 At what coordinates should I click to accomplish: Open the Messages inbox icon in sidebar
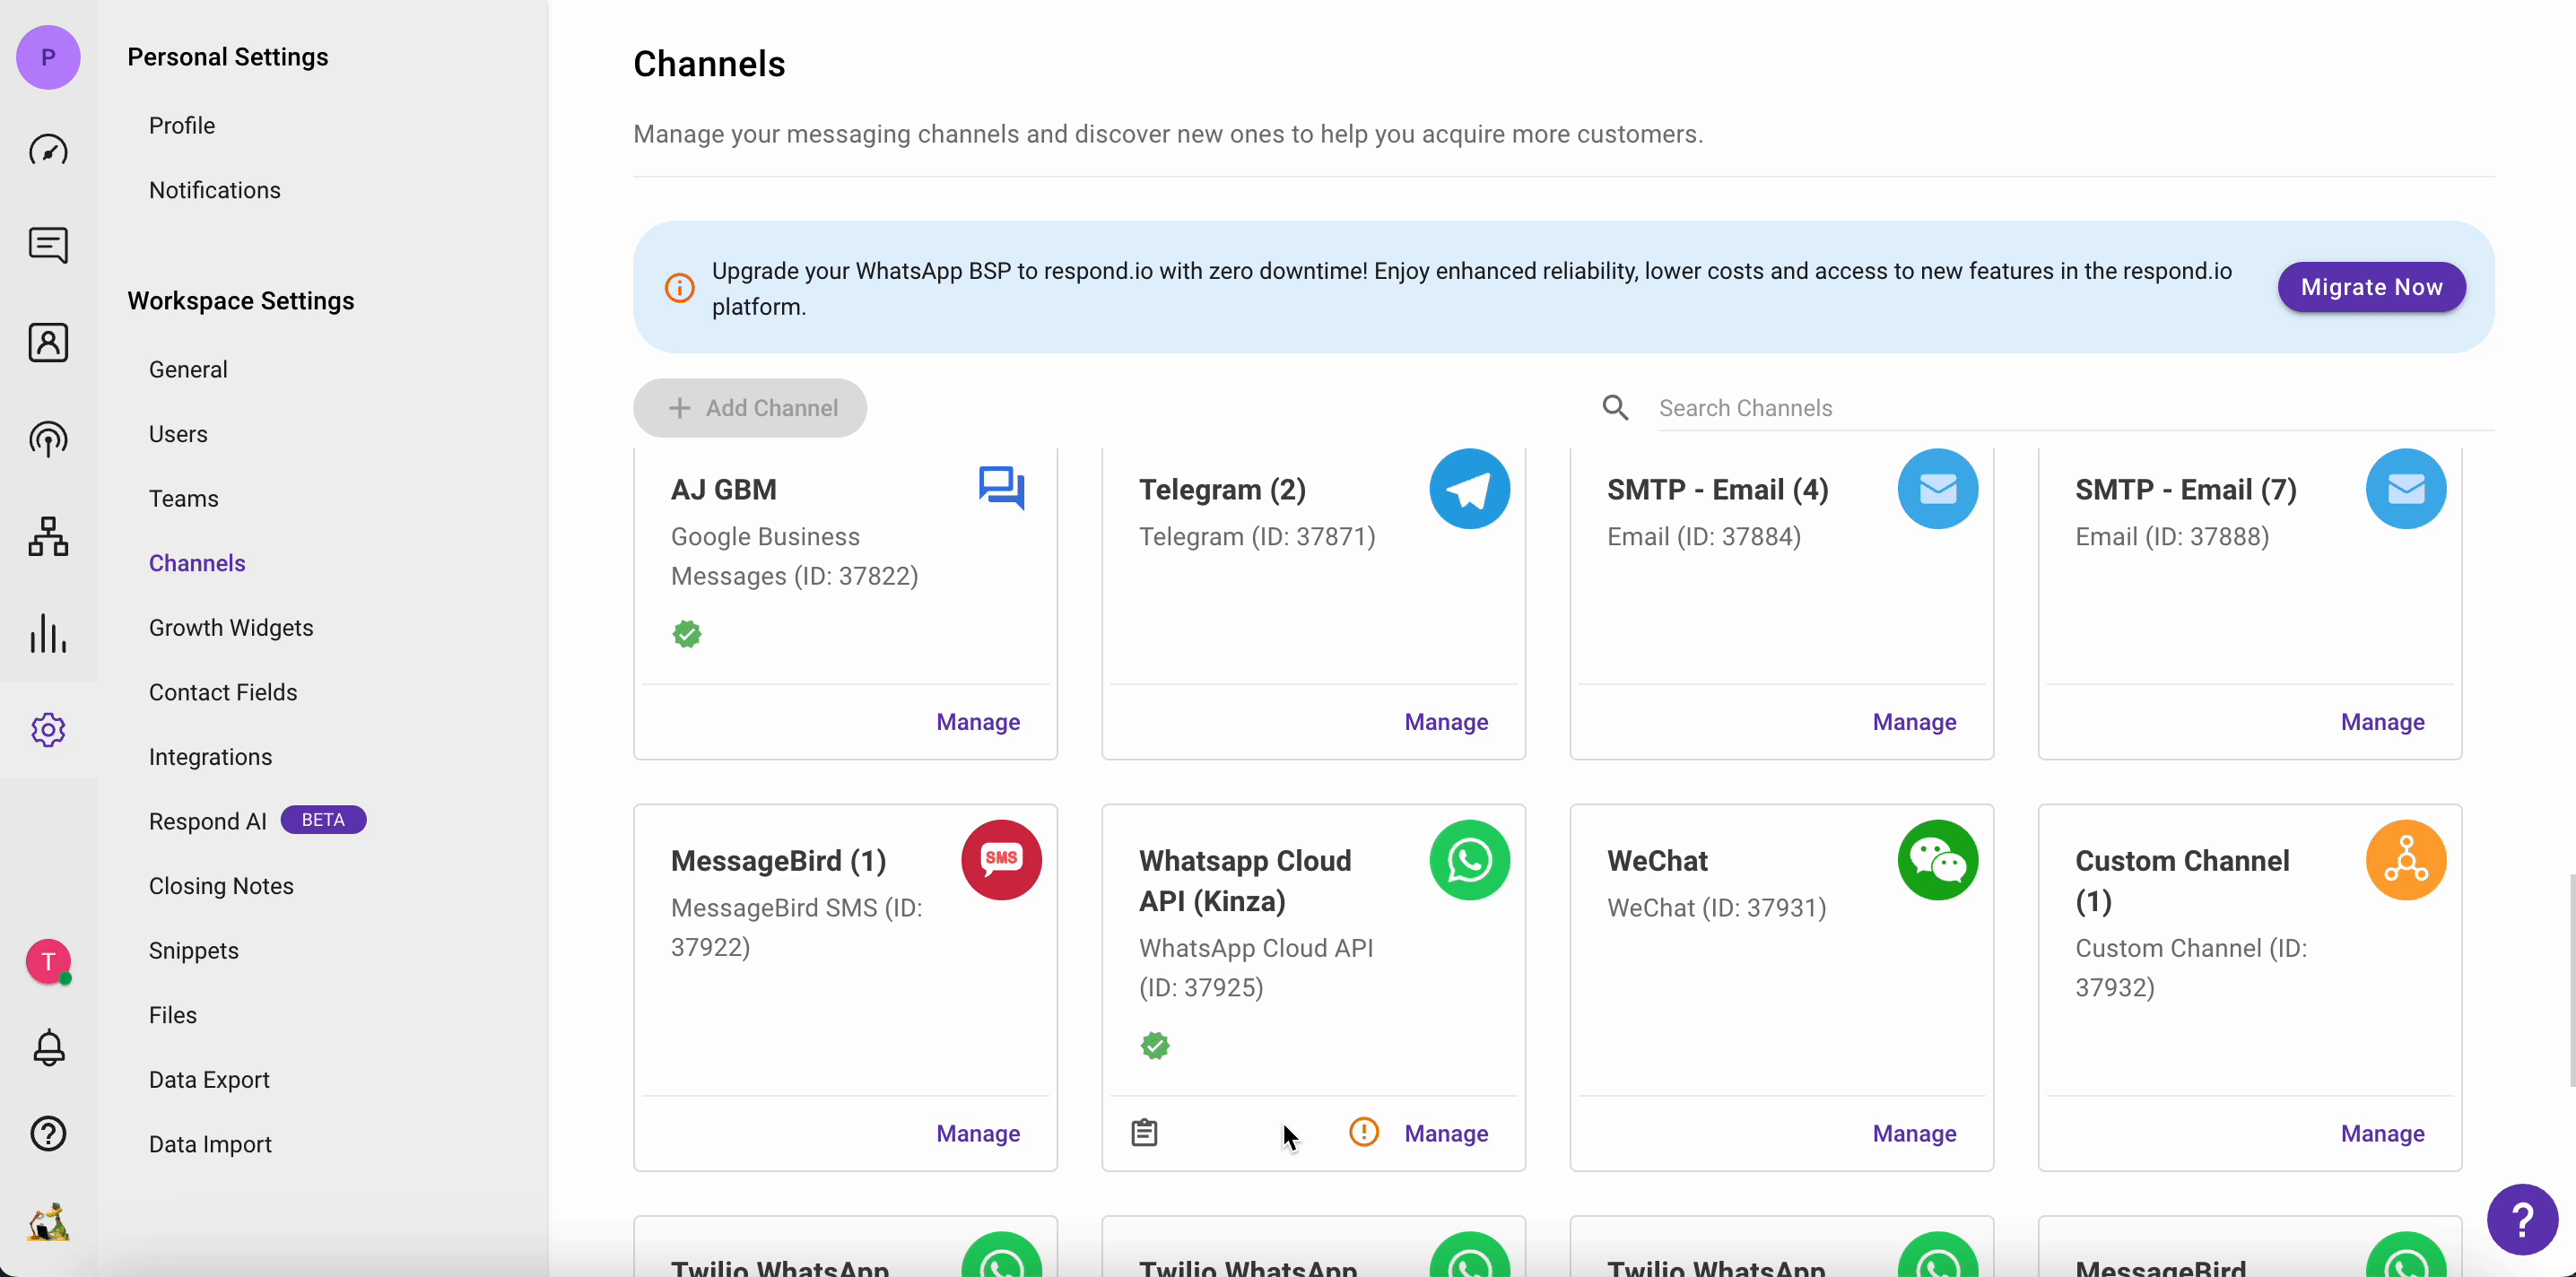click(x=48, y=245)
